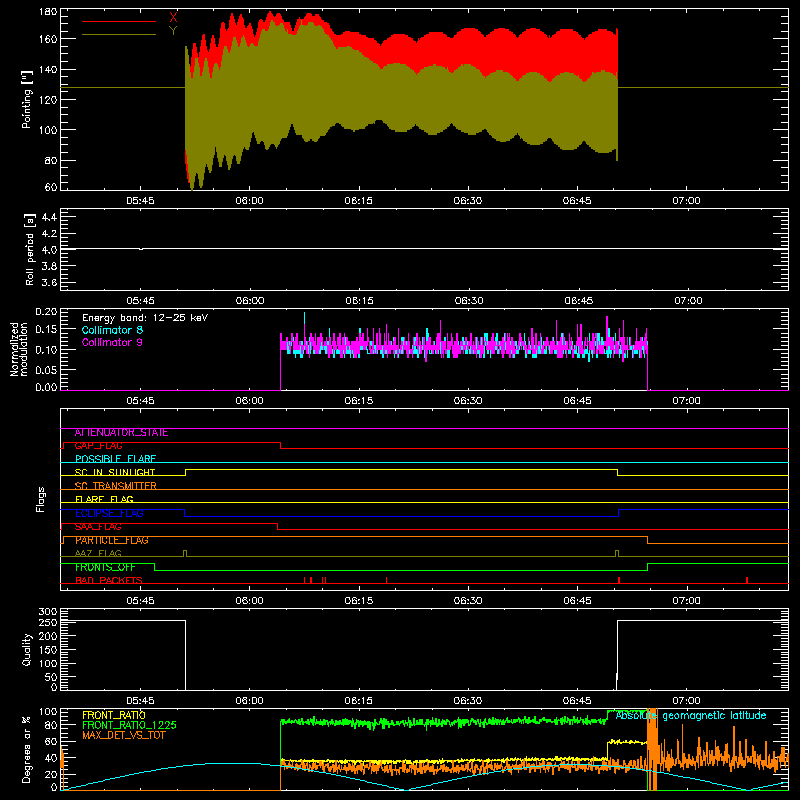The width and height of the screenshot is (800, 800).
Task: Click the 05:45 tick label under Flags plot
Action: pyautogui.click(x=140, y=601)
